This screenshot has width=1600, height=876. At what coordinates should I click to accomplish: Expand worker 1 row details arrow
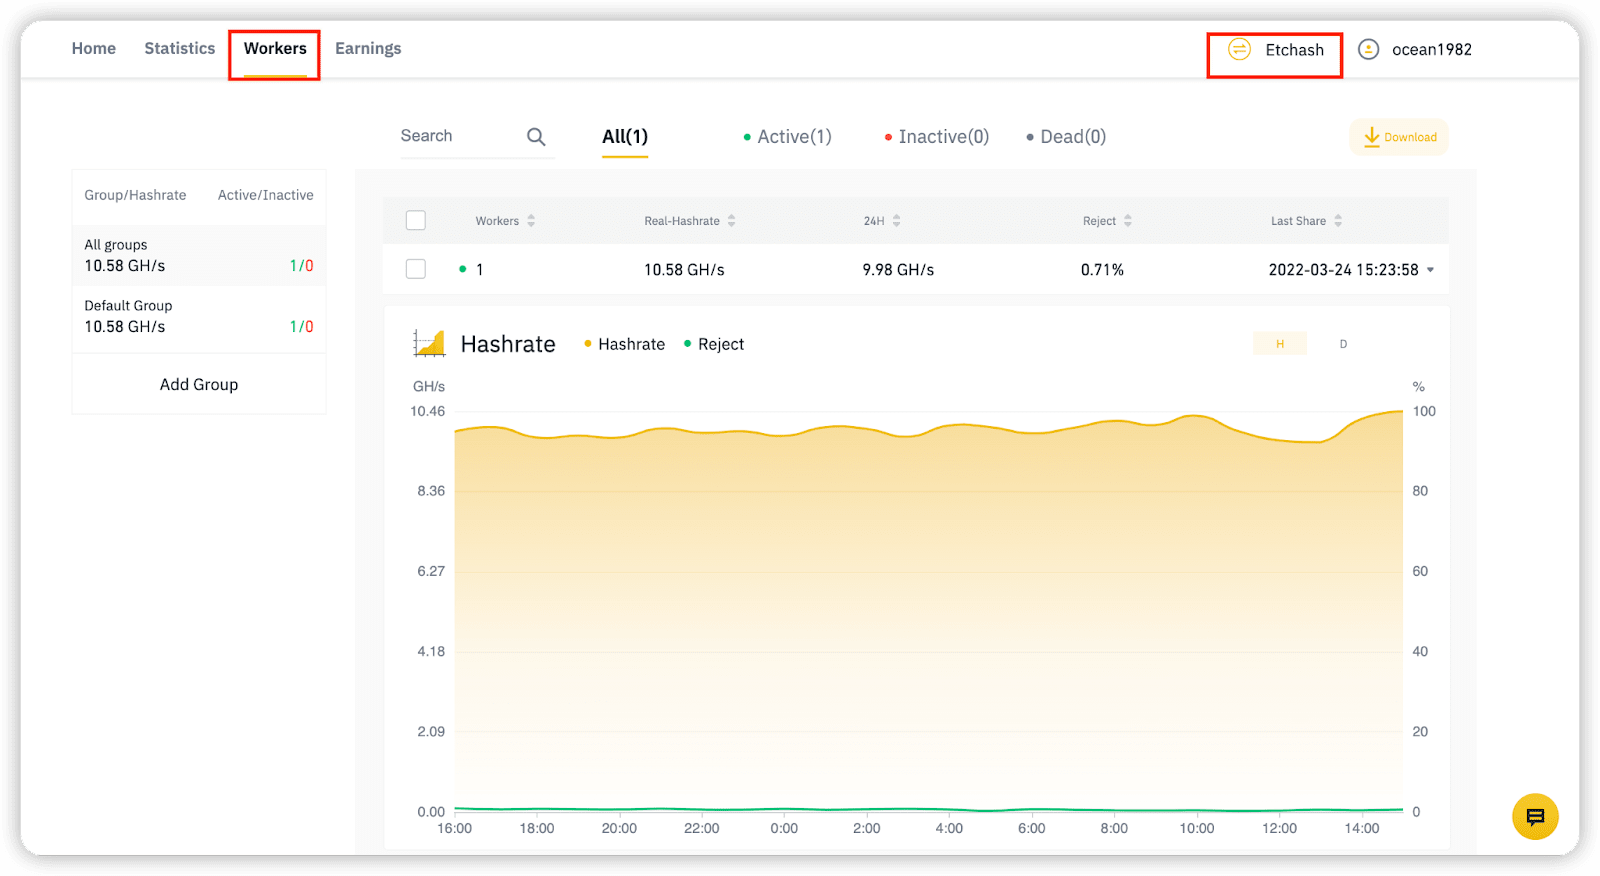(1430, 270)
